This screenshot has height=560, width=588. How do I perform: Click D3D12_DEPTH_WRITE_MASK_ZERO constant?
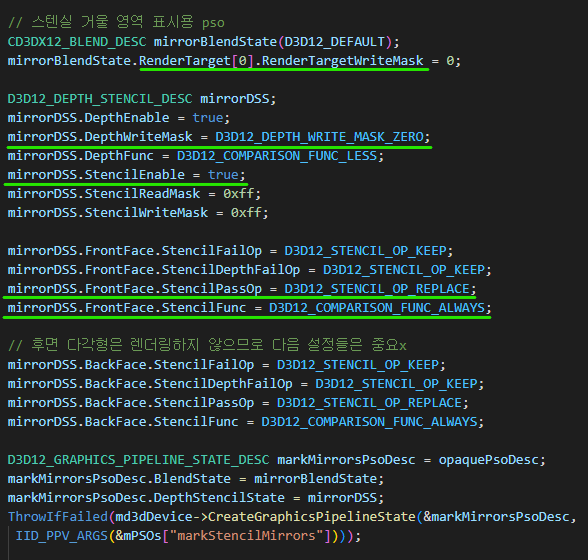[x=319, y=137]
